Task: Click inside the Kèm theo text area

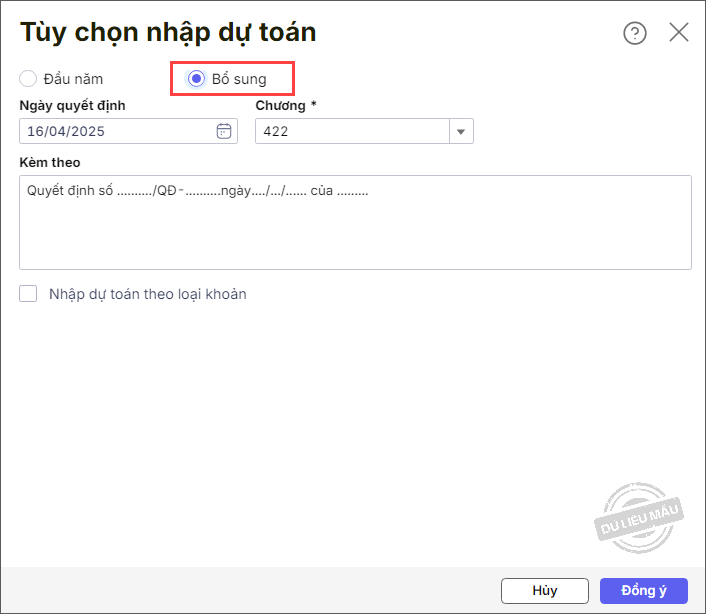Action: tap(355, 222)
